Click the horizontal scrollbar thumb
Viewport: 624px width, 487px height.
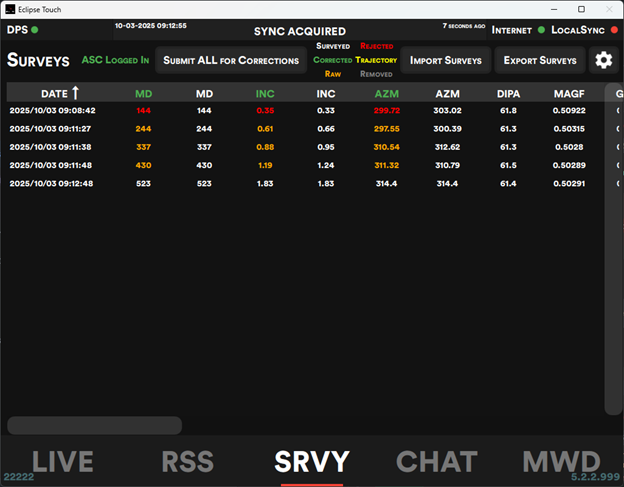(95, 425)
